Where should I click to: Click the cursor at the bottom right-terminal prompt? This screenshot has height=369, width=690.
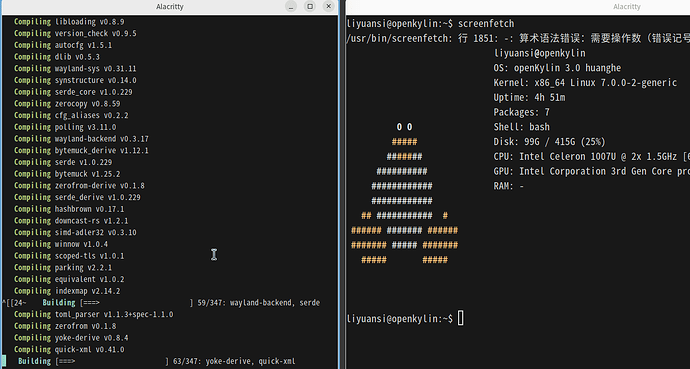(x=460, y=318)
